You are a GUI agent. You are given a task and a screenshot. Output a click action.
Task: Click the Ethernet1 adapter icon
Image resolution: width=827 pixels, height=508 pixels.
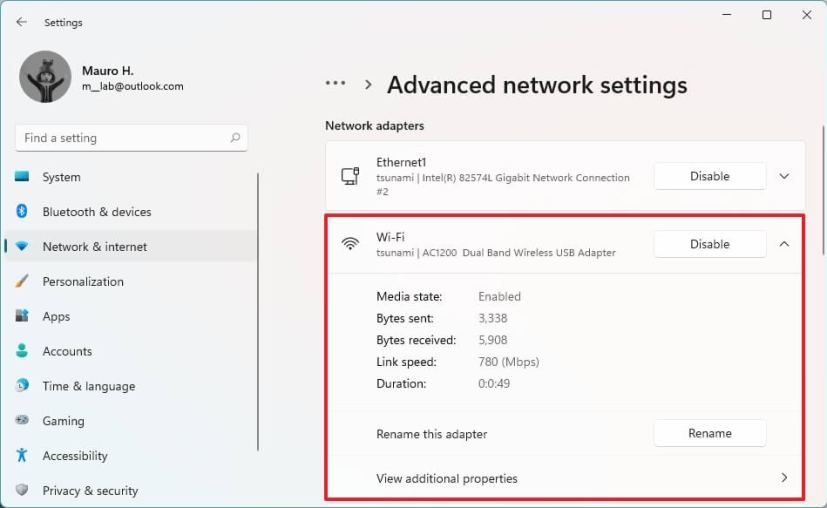click(x=350, y=177)
